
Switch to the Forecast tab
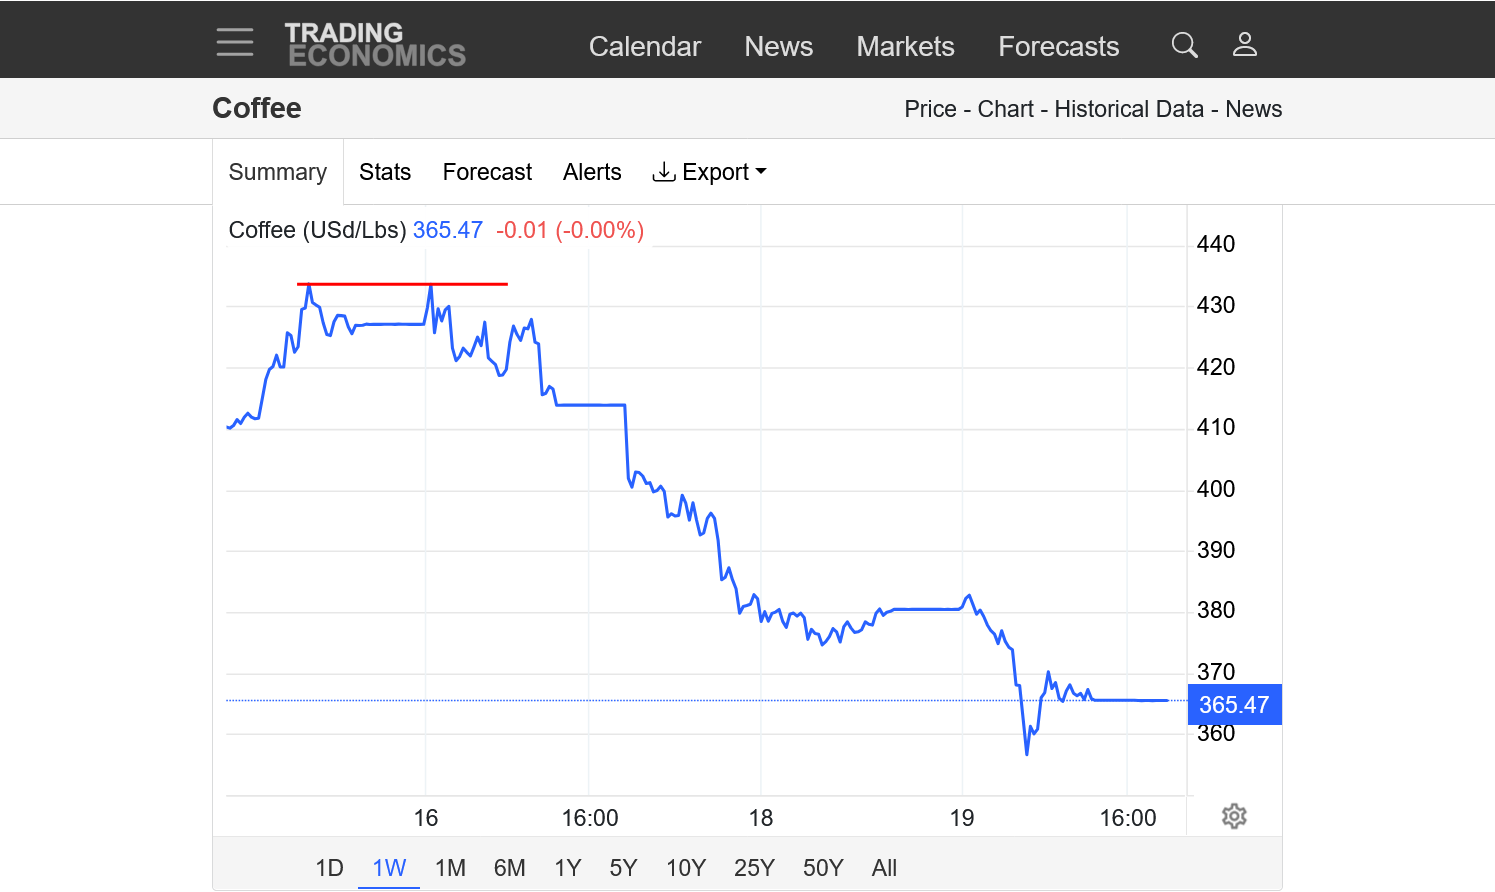[x=487, y=172]
